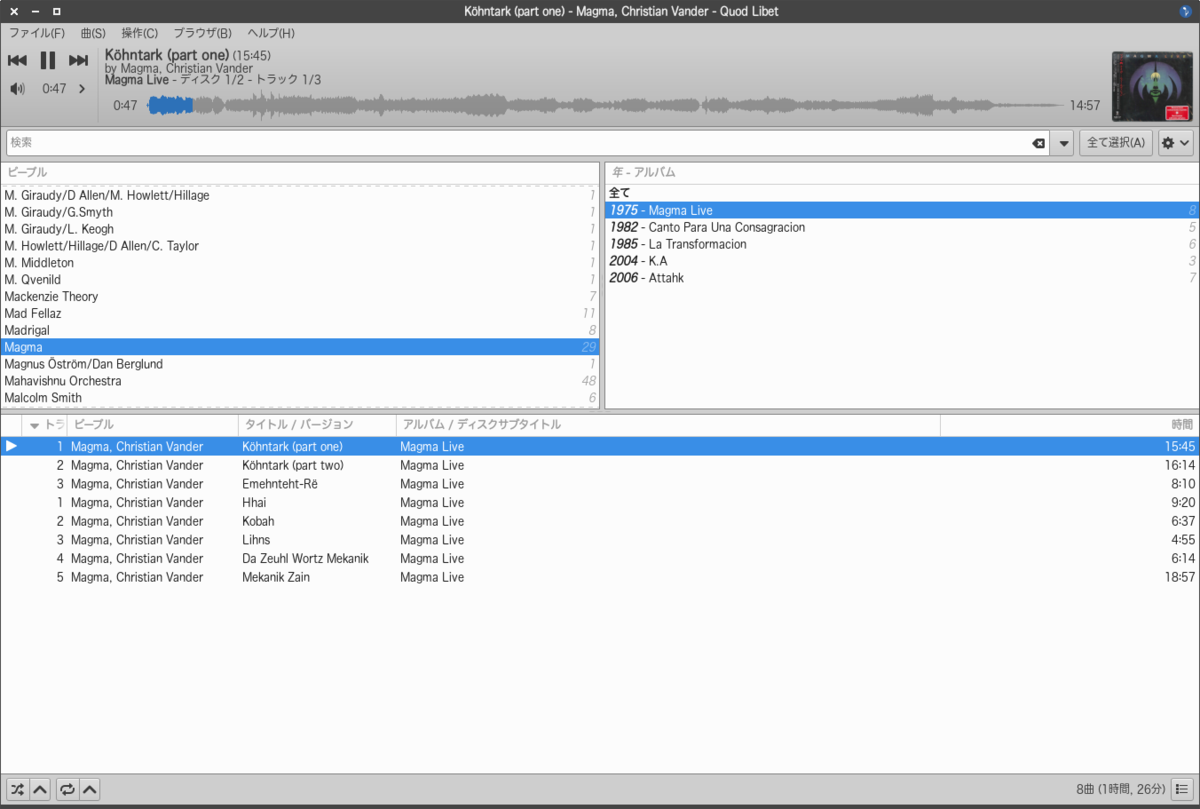
Task: Sort by アルバム / ディスクサブタイトル column header
Action: [x=668, y=425]
